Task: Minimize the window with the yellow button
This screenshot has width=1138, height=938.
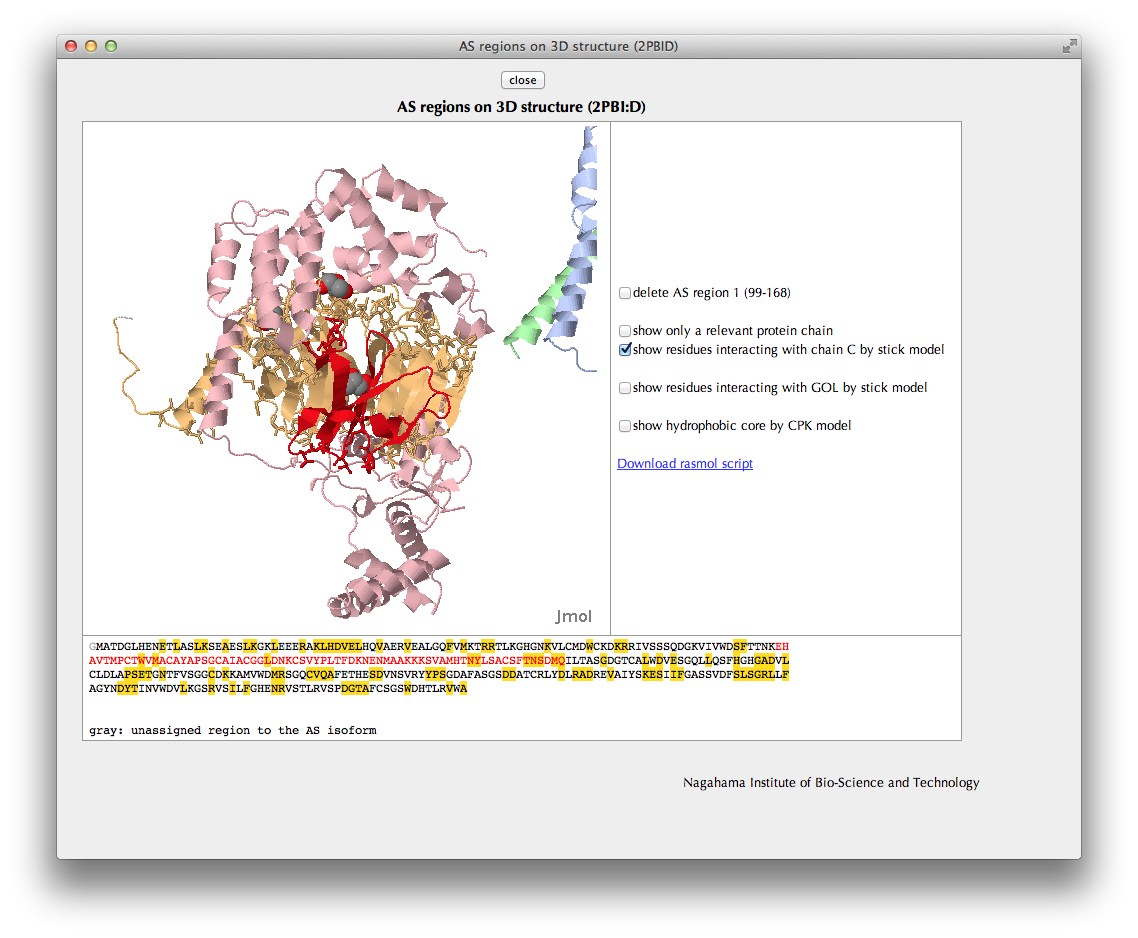Action: pyautogui.click(x=91, y=46)
